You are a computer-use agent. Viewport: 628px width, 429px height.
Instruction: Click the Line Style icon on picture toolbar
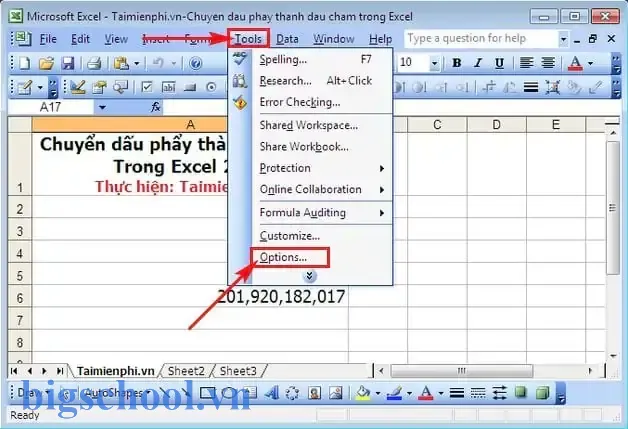pos(531,87)
